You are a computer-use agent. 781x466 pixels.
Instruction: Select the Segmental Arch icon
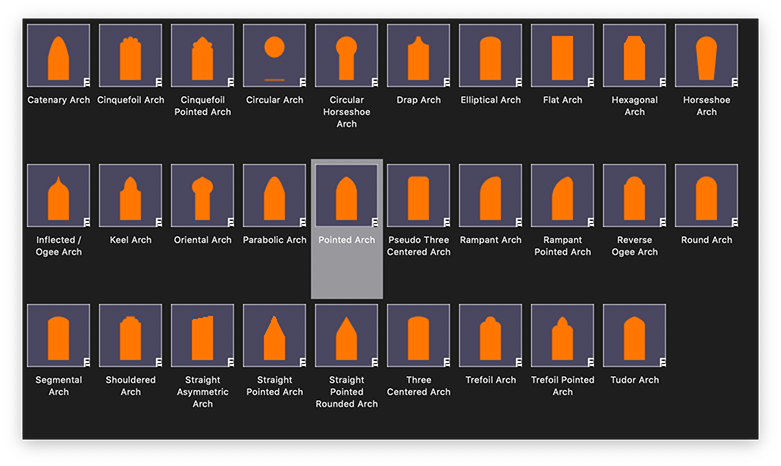tap(59, 336)
